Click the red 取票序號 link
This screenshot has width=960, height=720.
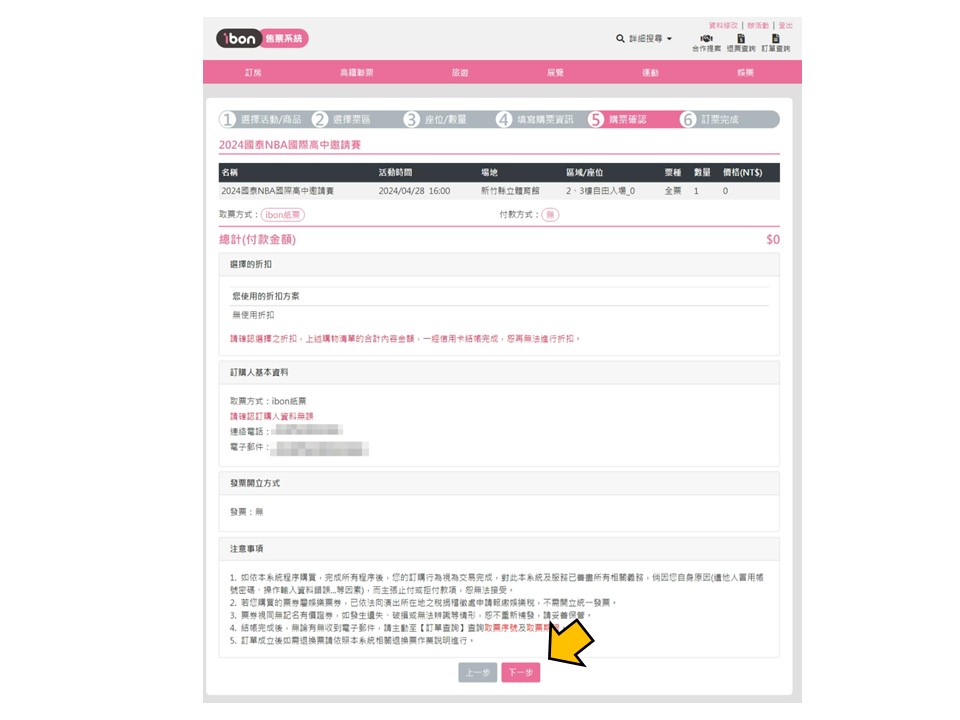(500, 627)
